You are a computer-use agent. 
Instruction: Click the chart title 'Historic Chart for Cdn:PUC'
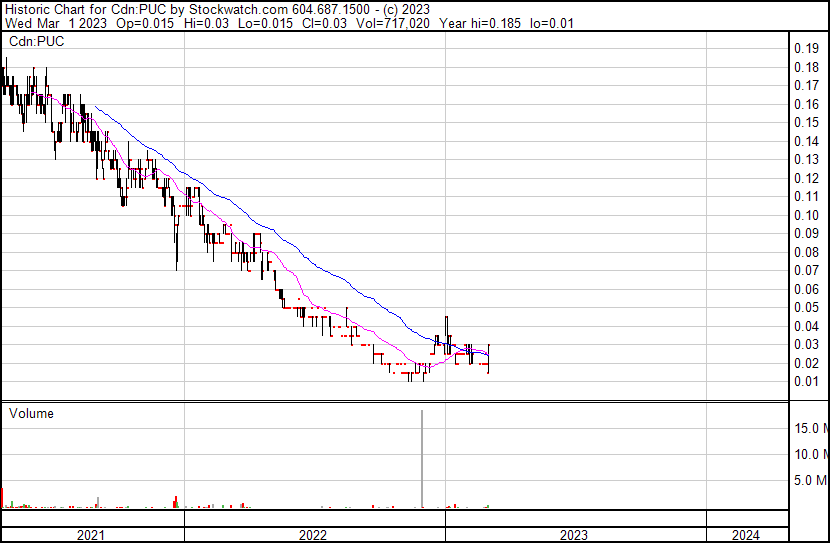point(87,9)
